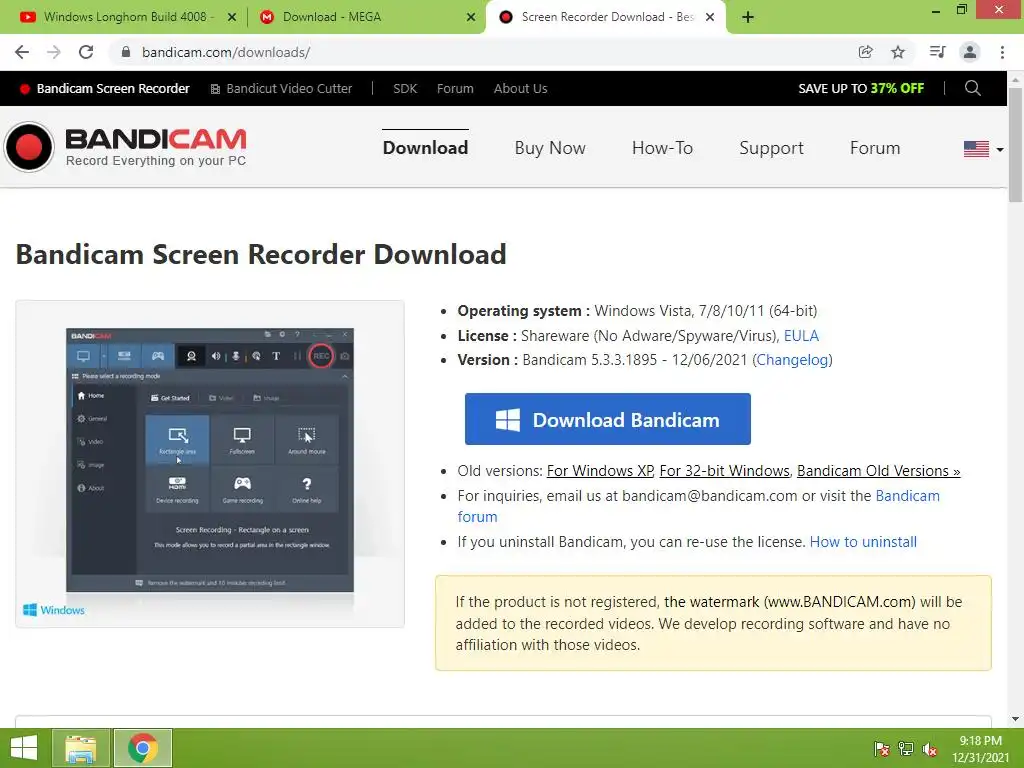Open Bandicut Video Cutter link
The width and height of the screenshot is (1024, 768).
click(x=281, y=89)
